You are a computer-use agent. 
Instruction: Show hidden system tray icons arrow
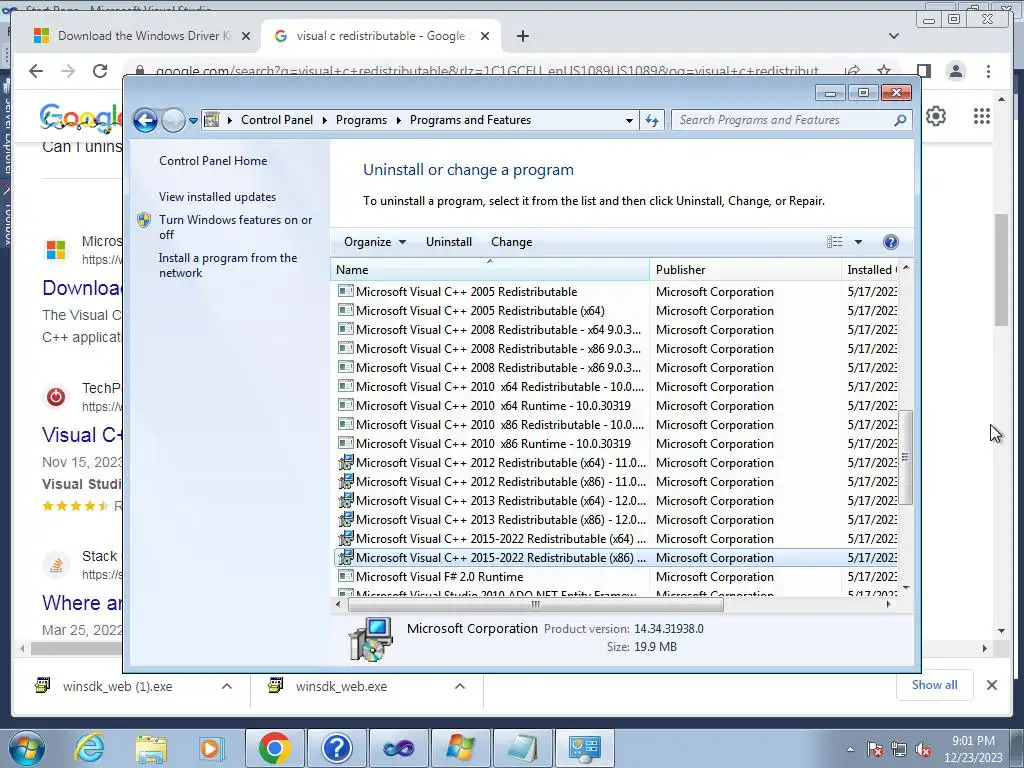(x=850, y=749)
